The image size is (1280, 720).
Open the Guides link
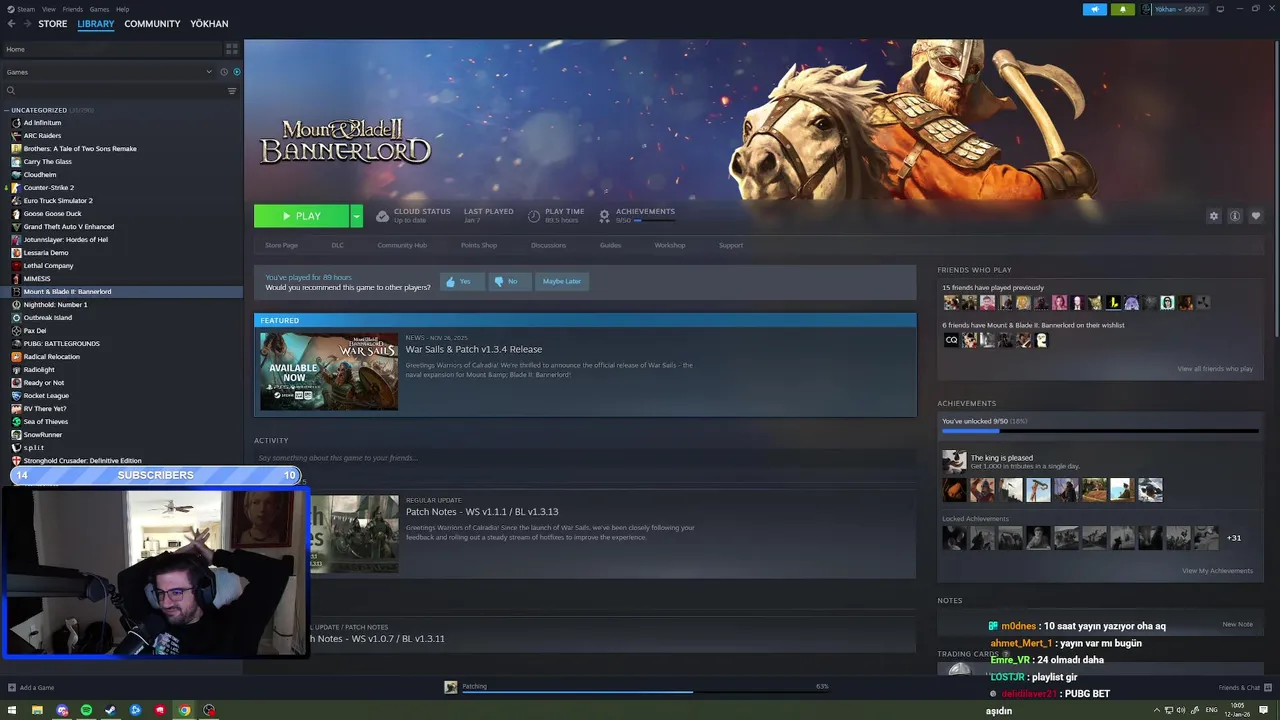click(610, 245)
